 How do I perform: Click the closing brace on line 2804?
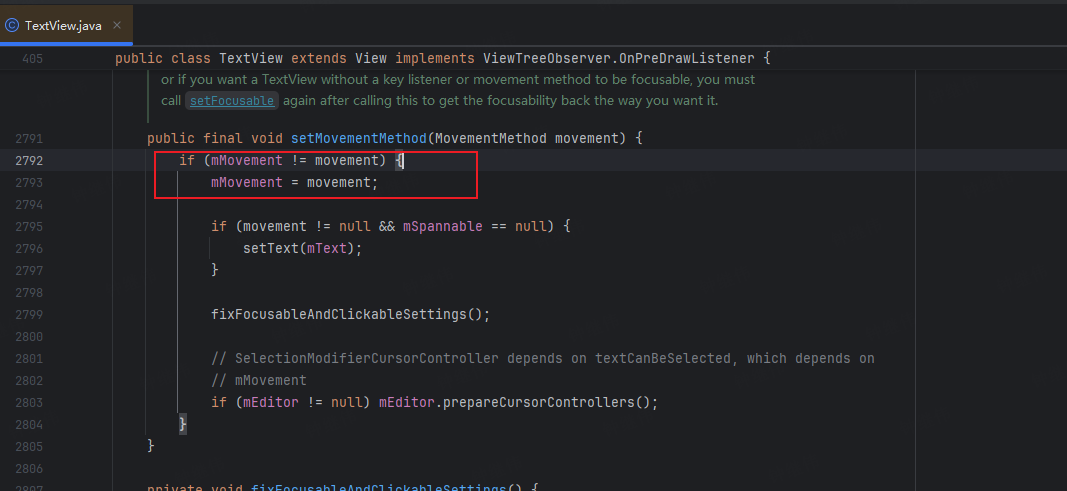pos(182,424)
